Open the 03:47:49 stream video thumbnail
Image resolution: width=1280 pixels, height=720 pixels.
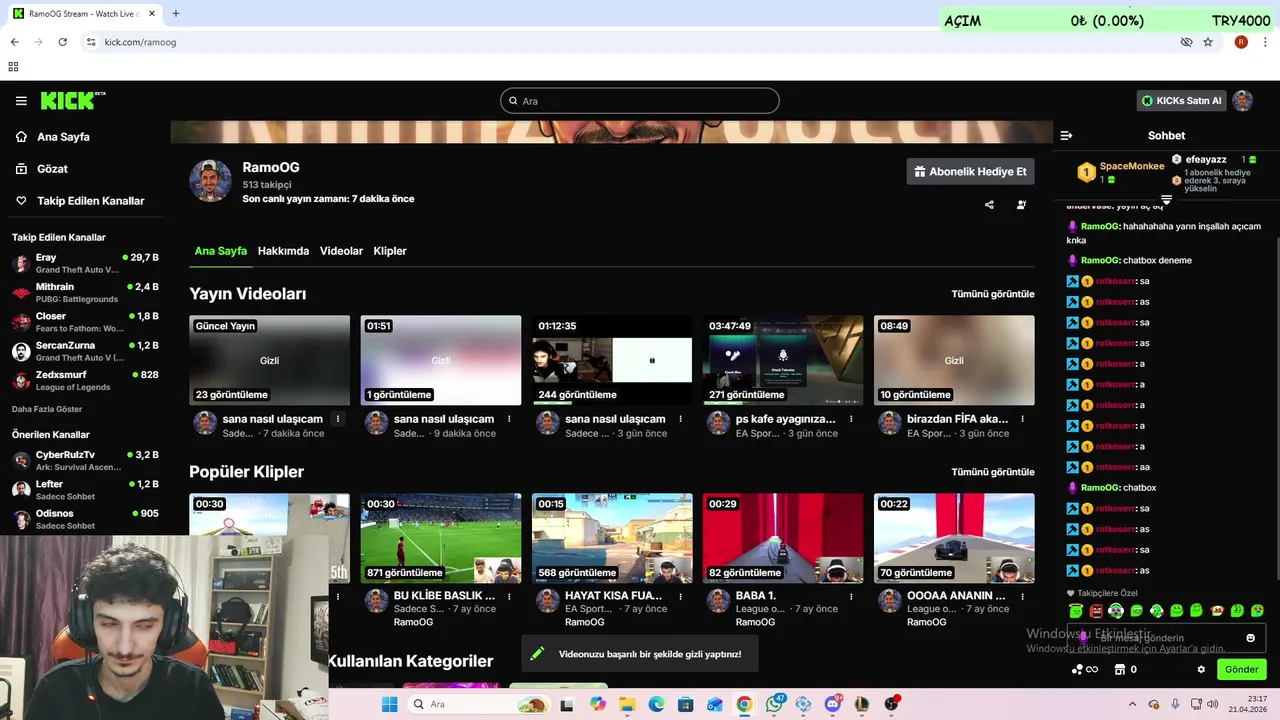coord(783,360)
